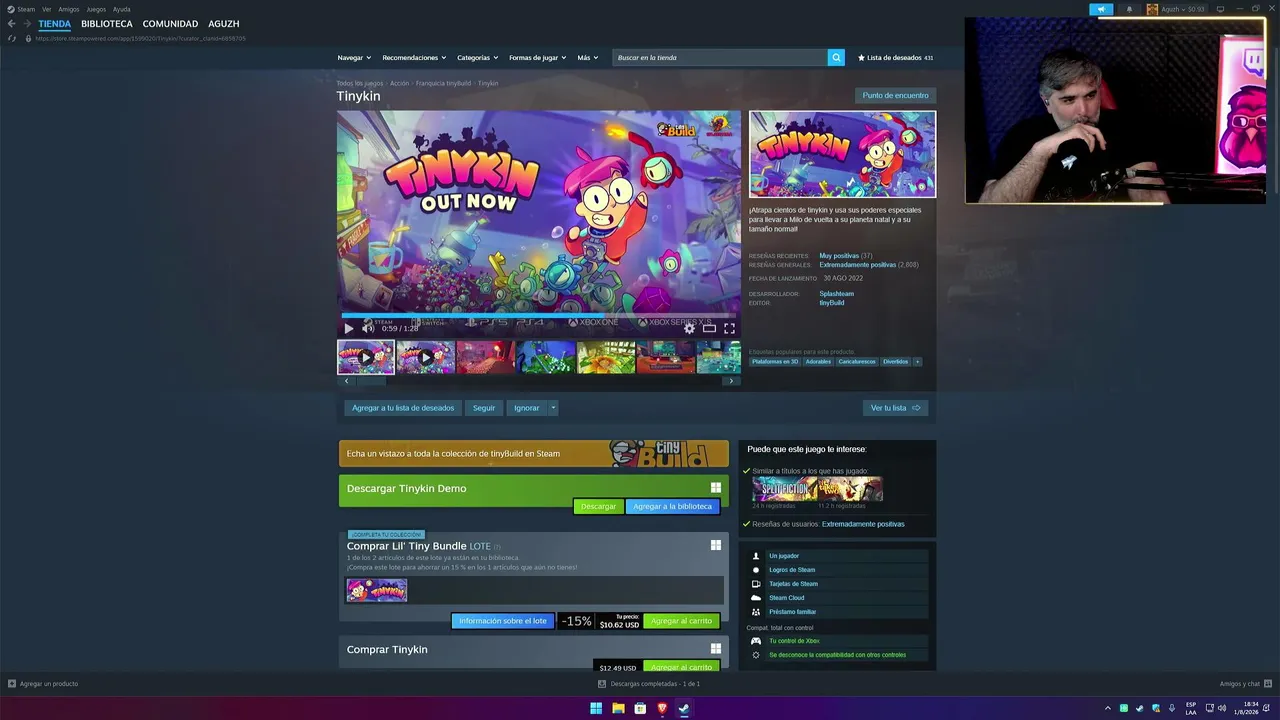
Task: Switch to the COMUNIDAD tab
Action: [x=170, y=24]
